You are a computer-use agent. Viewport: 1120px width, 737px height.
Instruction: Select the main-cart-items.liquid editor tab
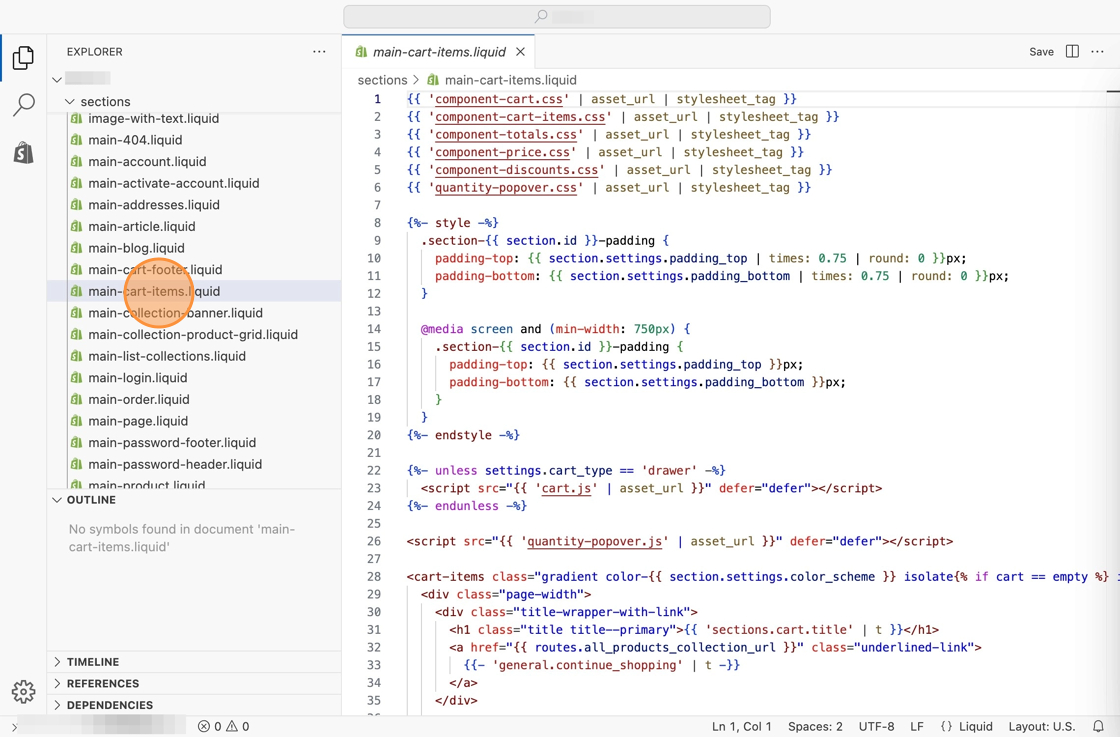pyautogui.click(x=438, y=52)
